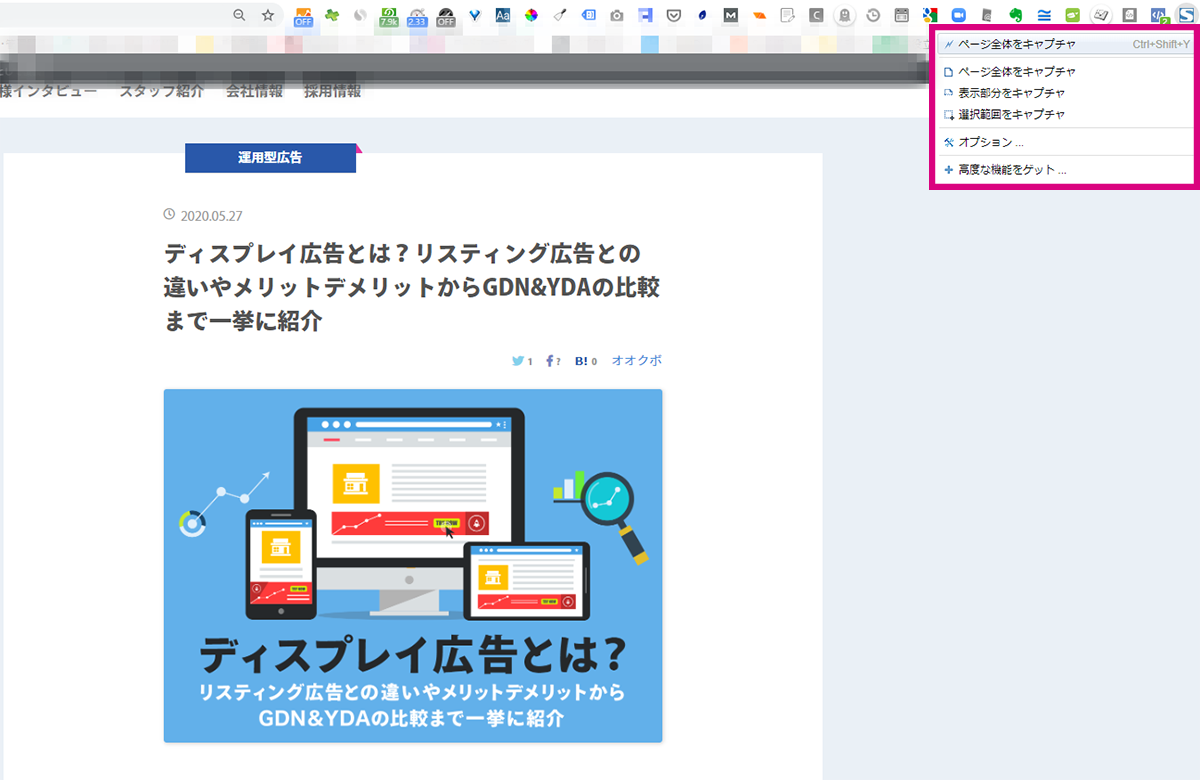Viewport: 1200px width, 780px height.
Task: Click the orange parallelogram extension icon
Action: point(760,15)
